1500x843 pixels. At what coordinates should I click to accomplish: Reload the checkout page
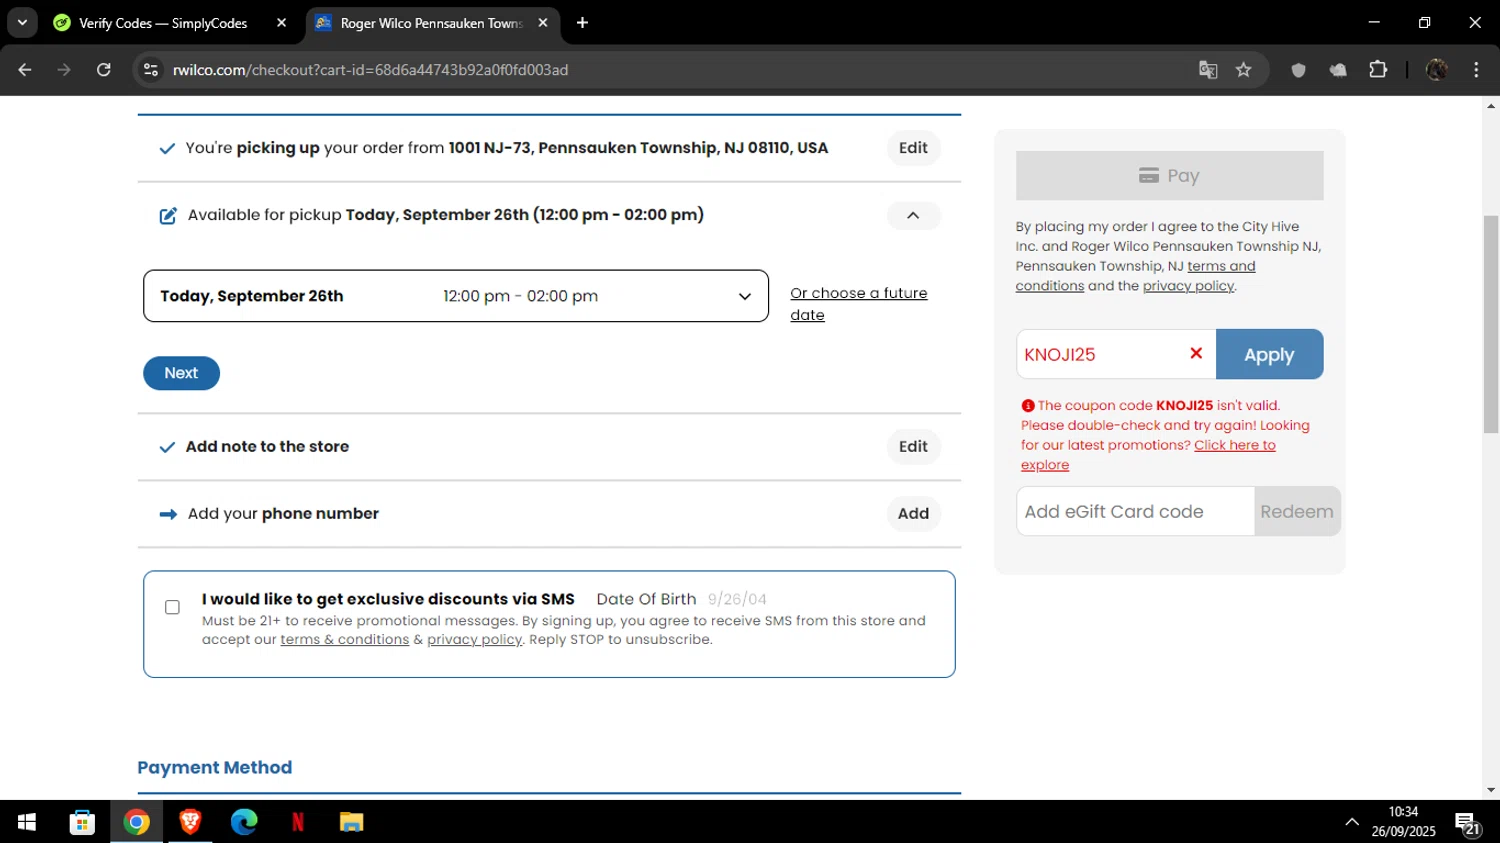pos(104,70)
